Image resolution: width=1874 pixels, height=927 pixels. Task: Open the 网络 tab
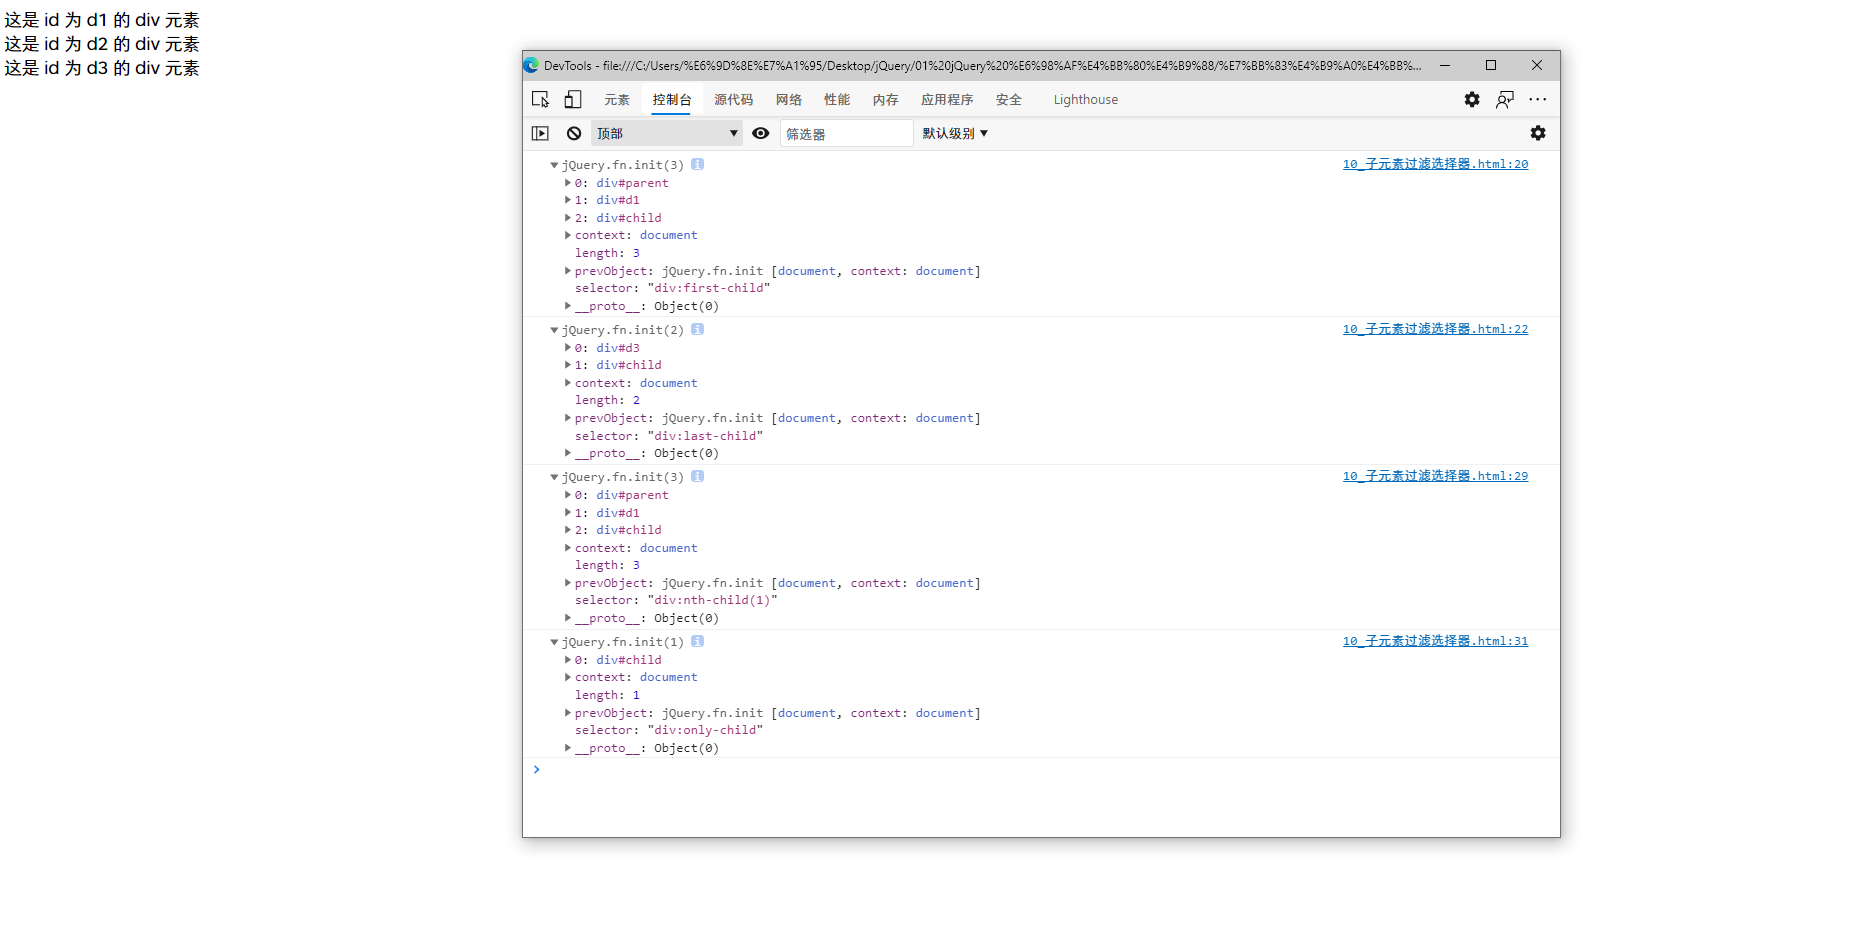coord(789,99)
